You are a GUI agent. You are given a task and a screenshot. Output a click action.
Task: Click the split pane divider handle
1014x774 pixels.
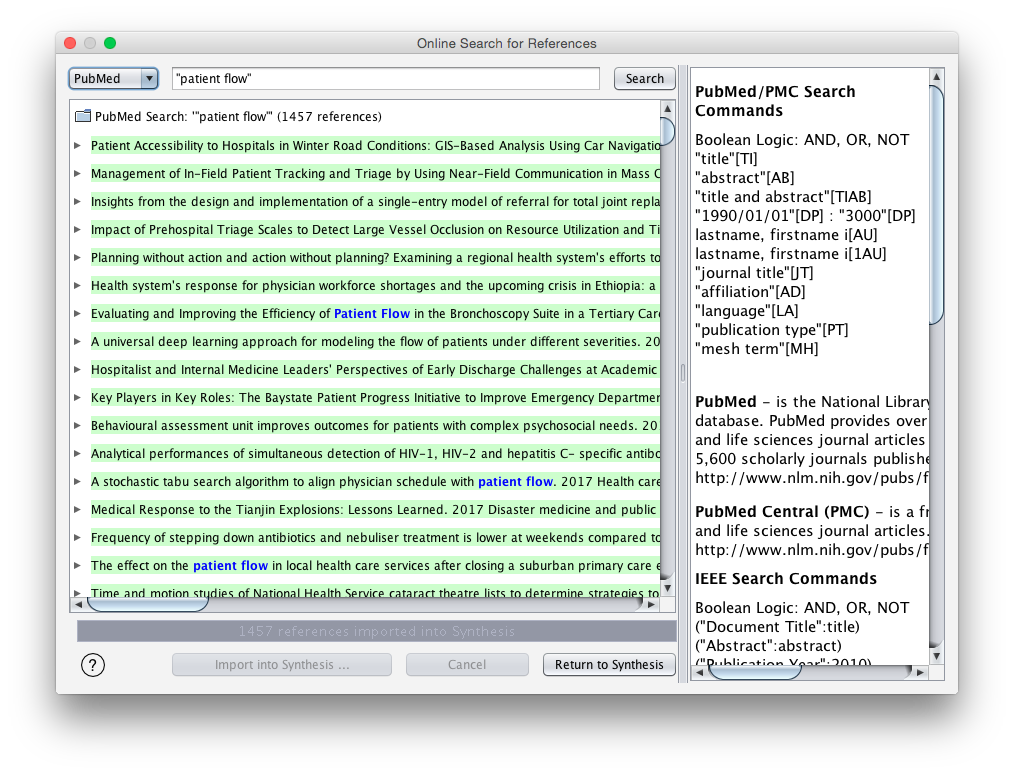click(682, 373)
